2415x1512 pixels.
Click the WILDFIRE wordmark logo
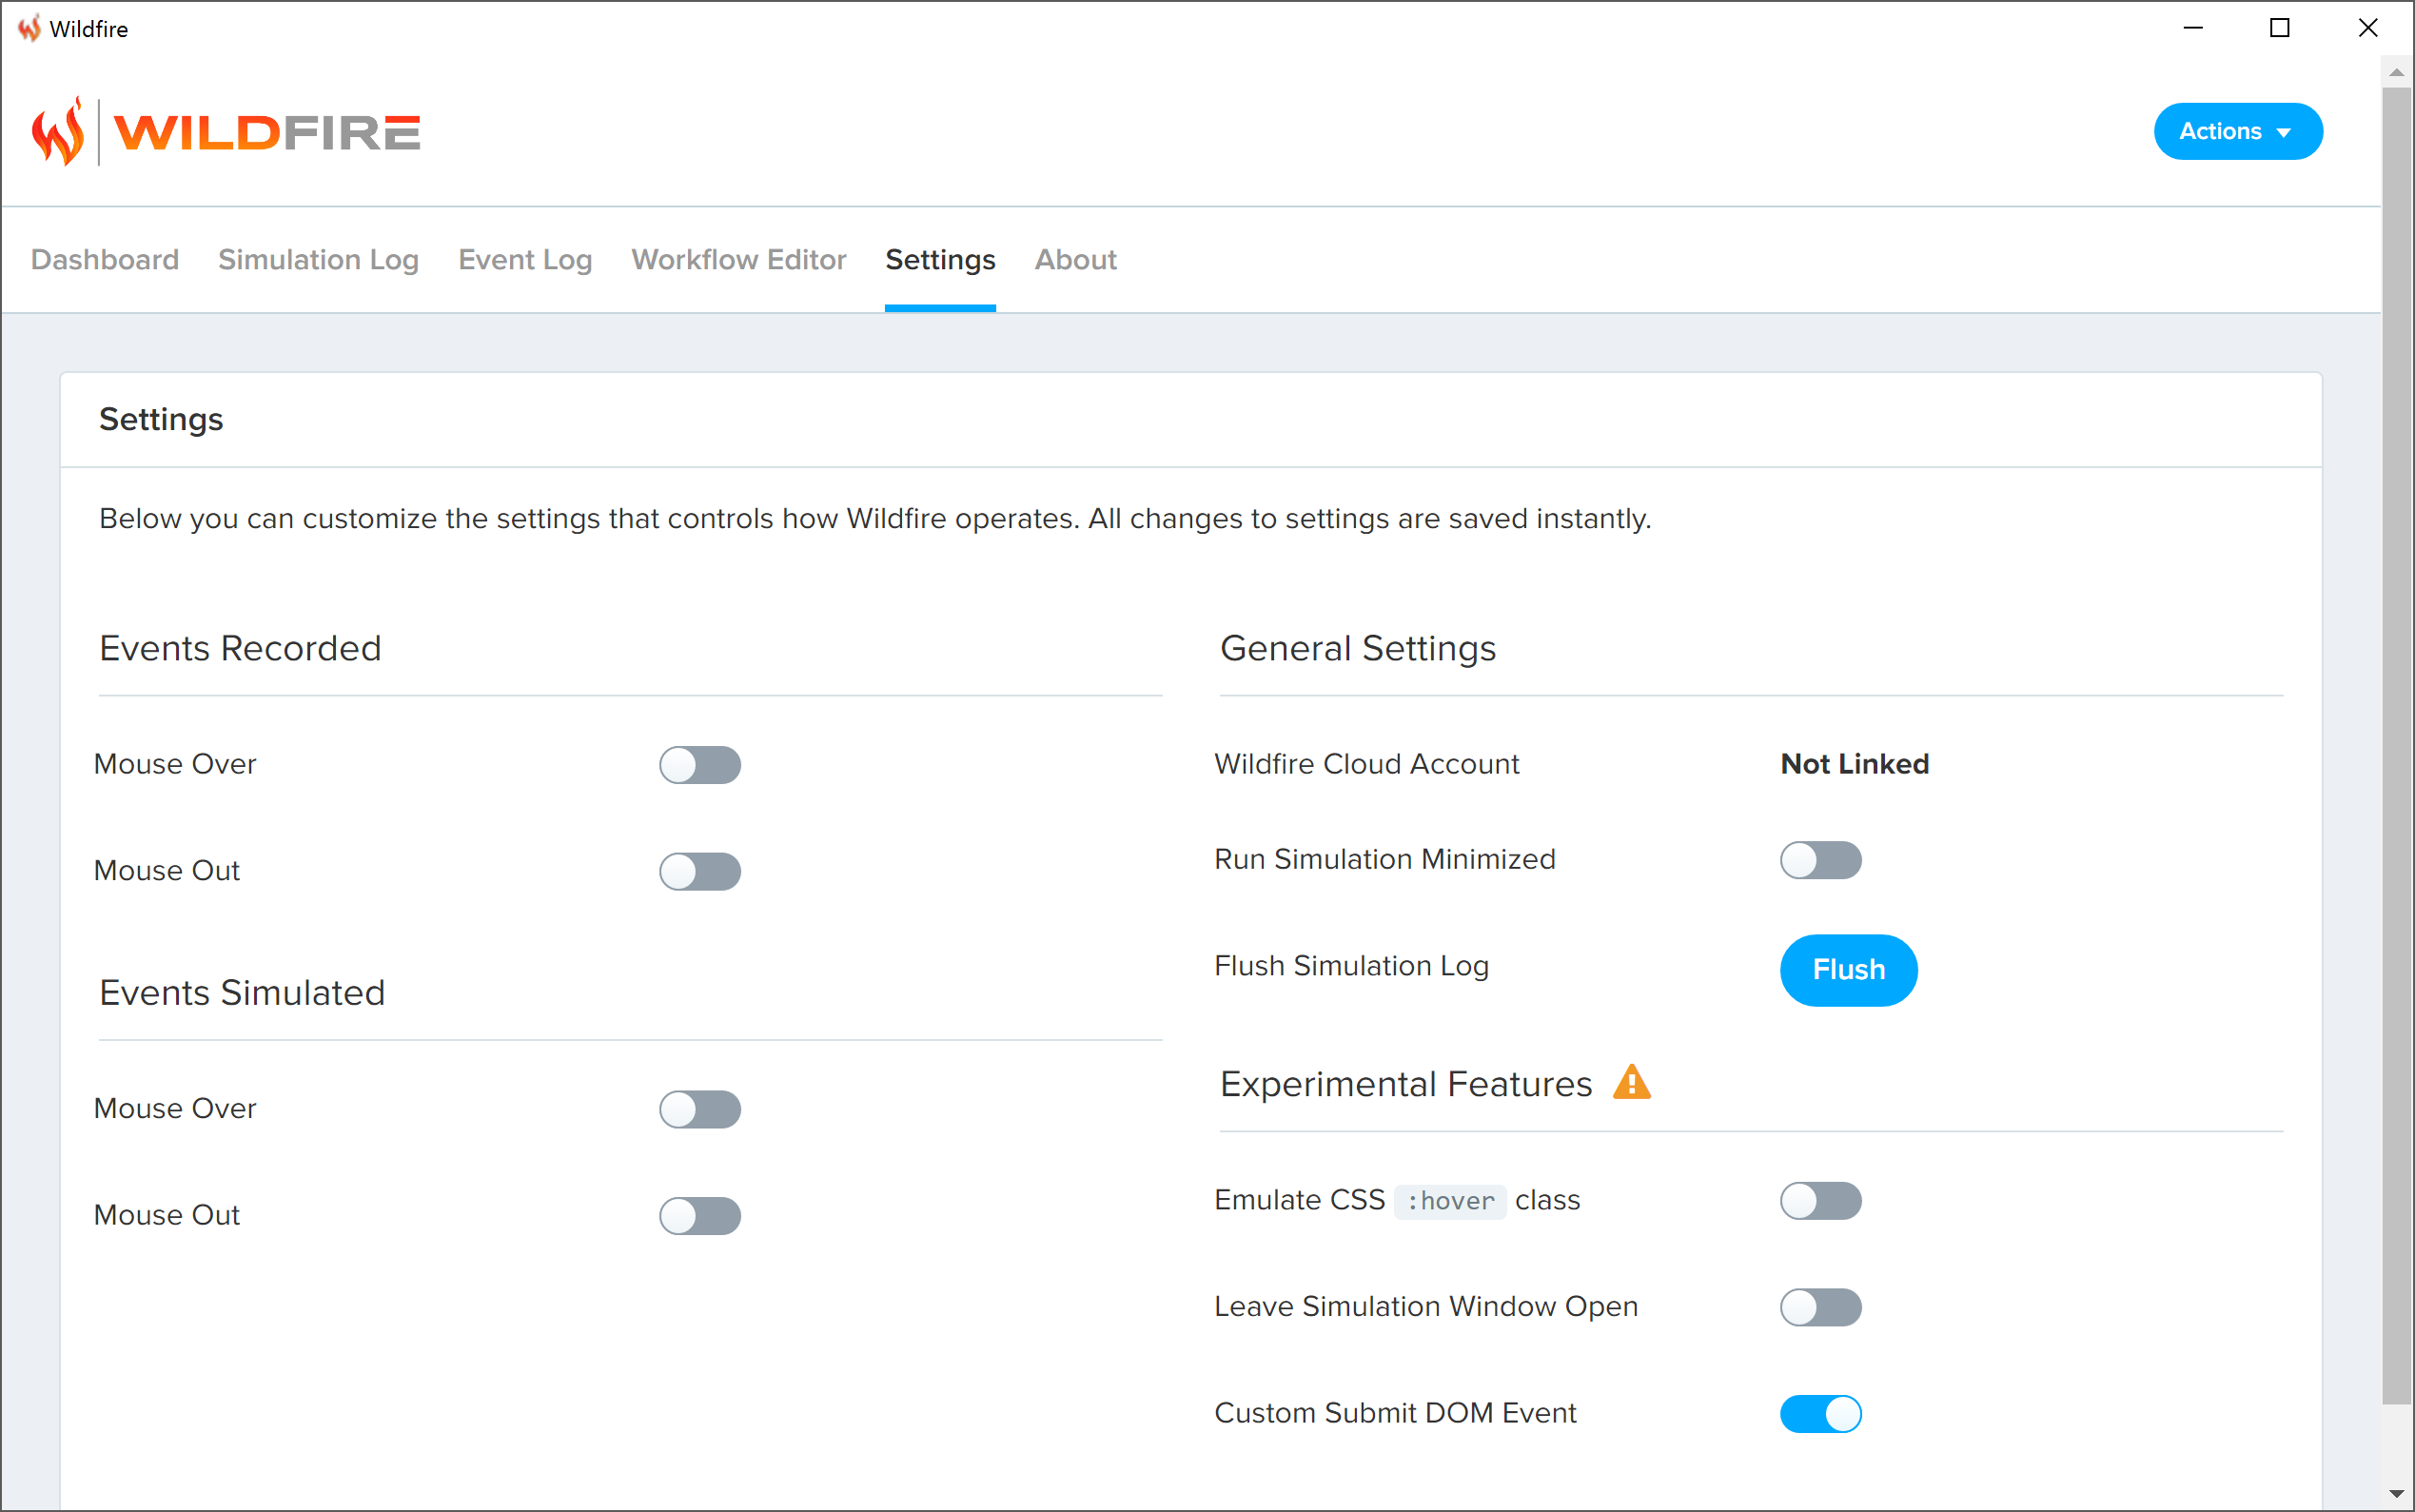tap(267, 132)
